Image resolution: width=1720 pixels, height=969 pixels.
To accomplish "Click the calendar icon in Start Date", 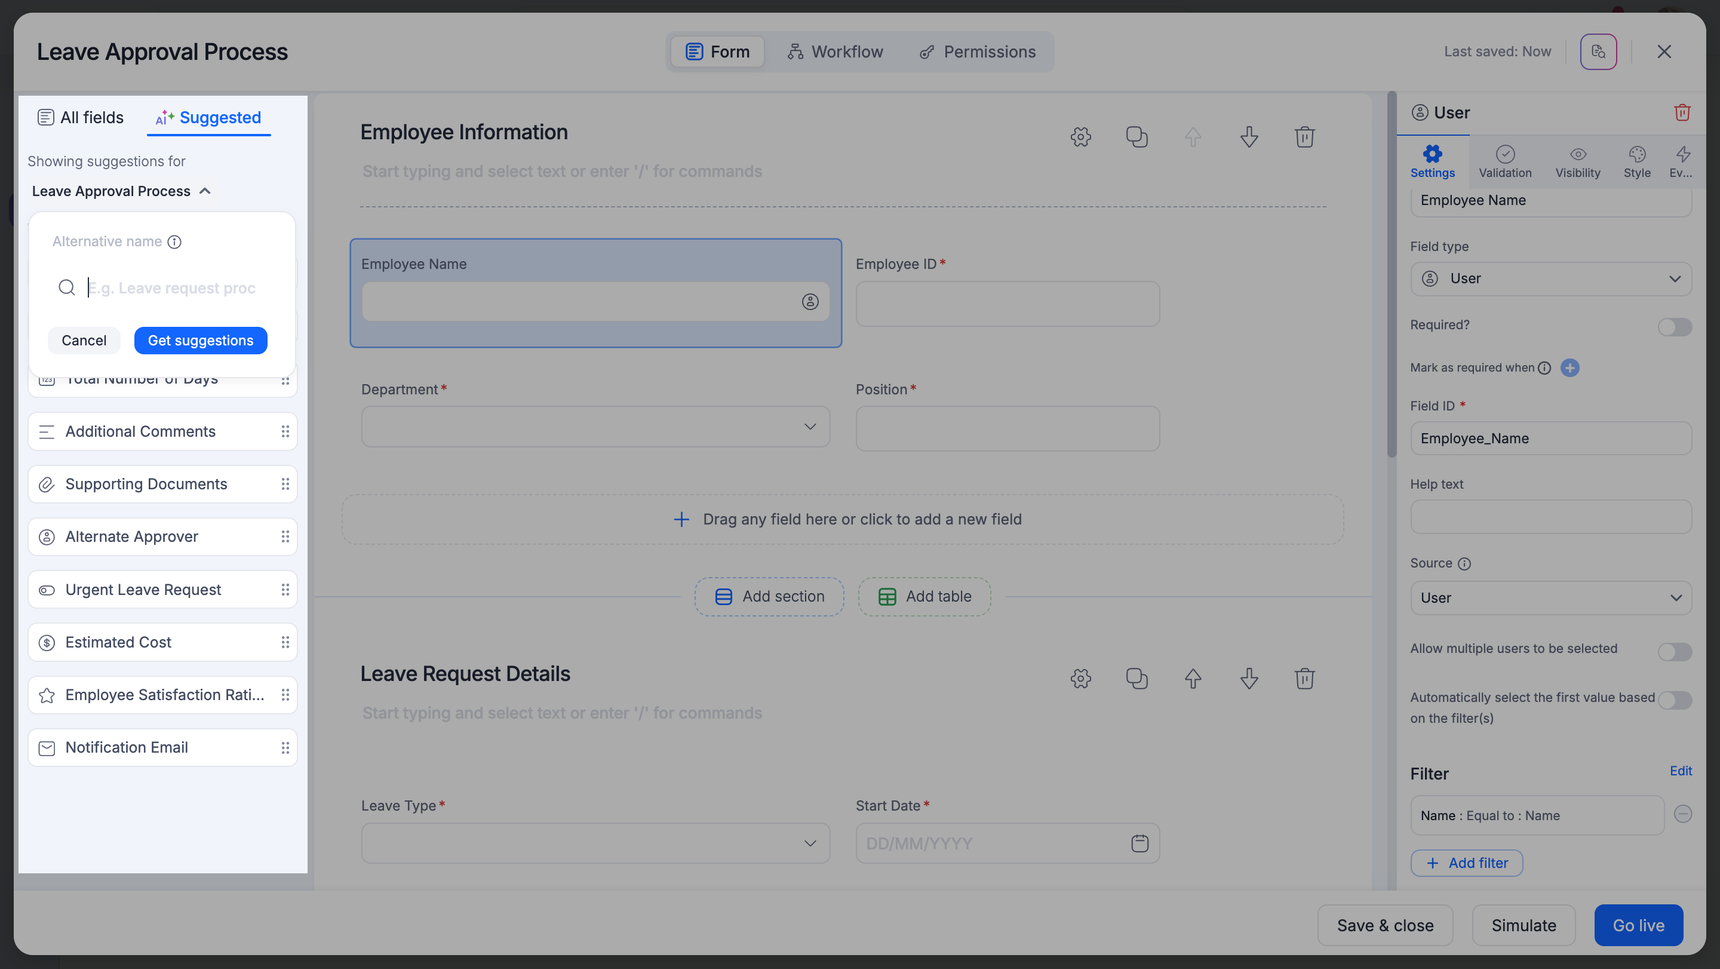I will [1139, 844].
